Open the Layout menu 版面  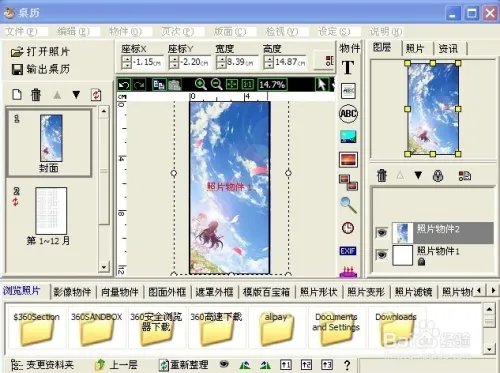(230, 32)
